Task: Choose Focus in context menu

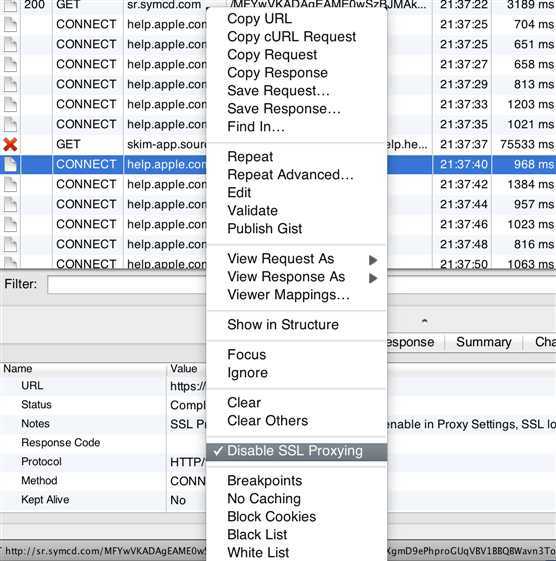Action: click(247, 355)
